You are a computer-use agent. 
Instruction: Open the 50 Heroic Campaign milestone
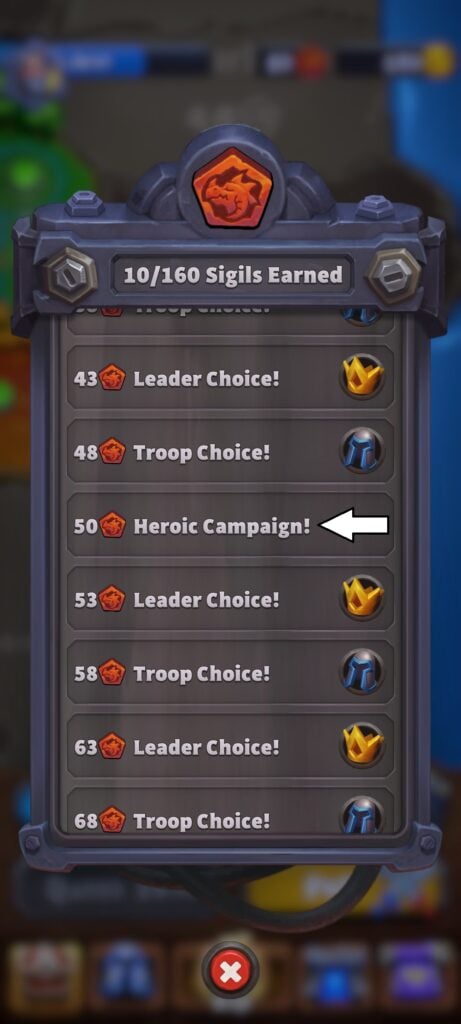tap(230, 525)
